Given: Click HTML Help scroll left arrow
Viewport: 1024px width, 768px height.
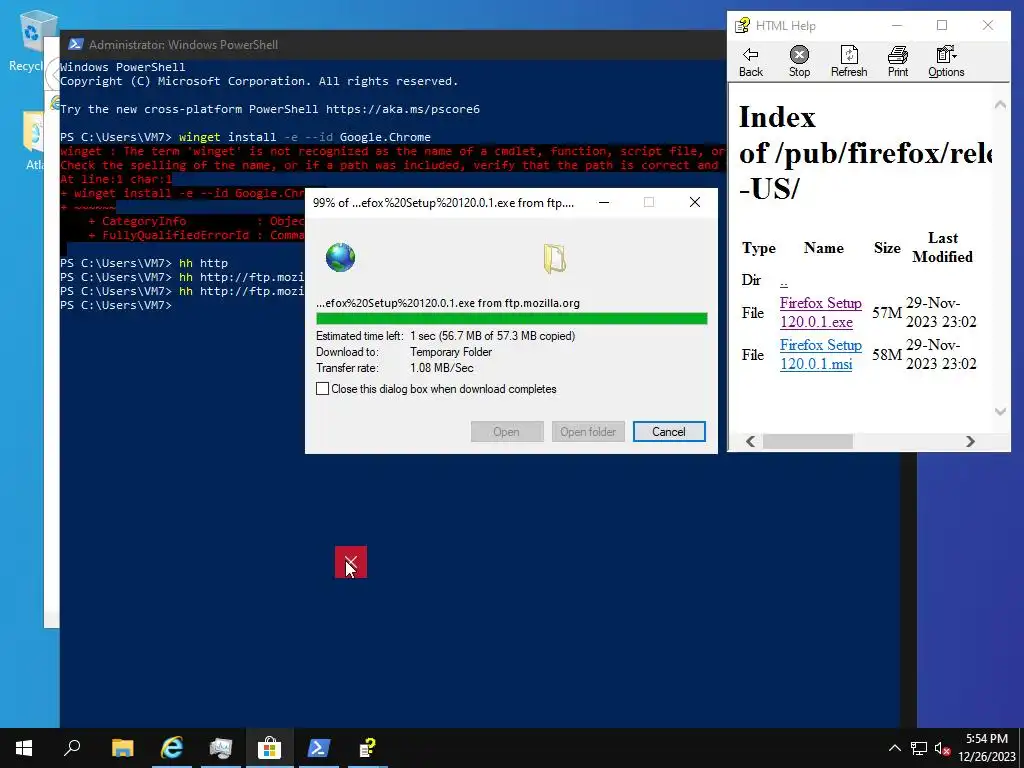Looking at the screenshot, I should pyautogui.click(x=751, y=441).
